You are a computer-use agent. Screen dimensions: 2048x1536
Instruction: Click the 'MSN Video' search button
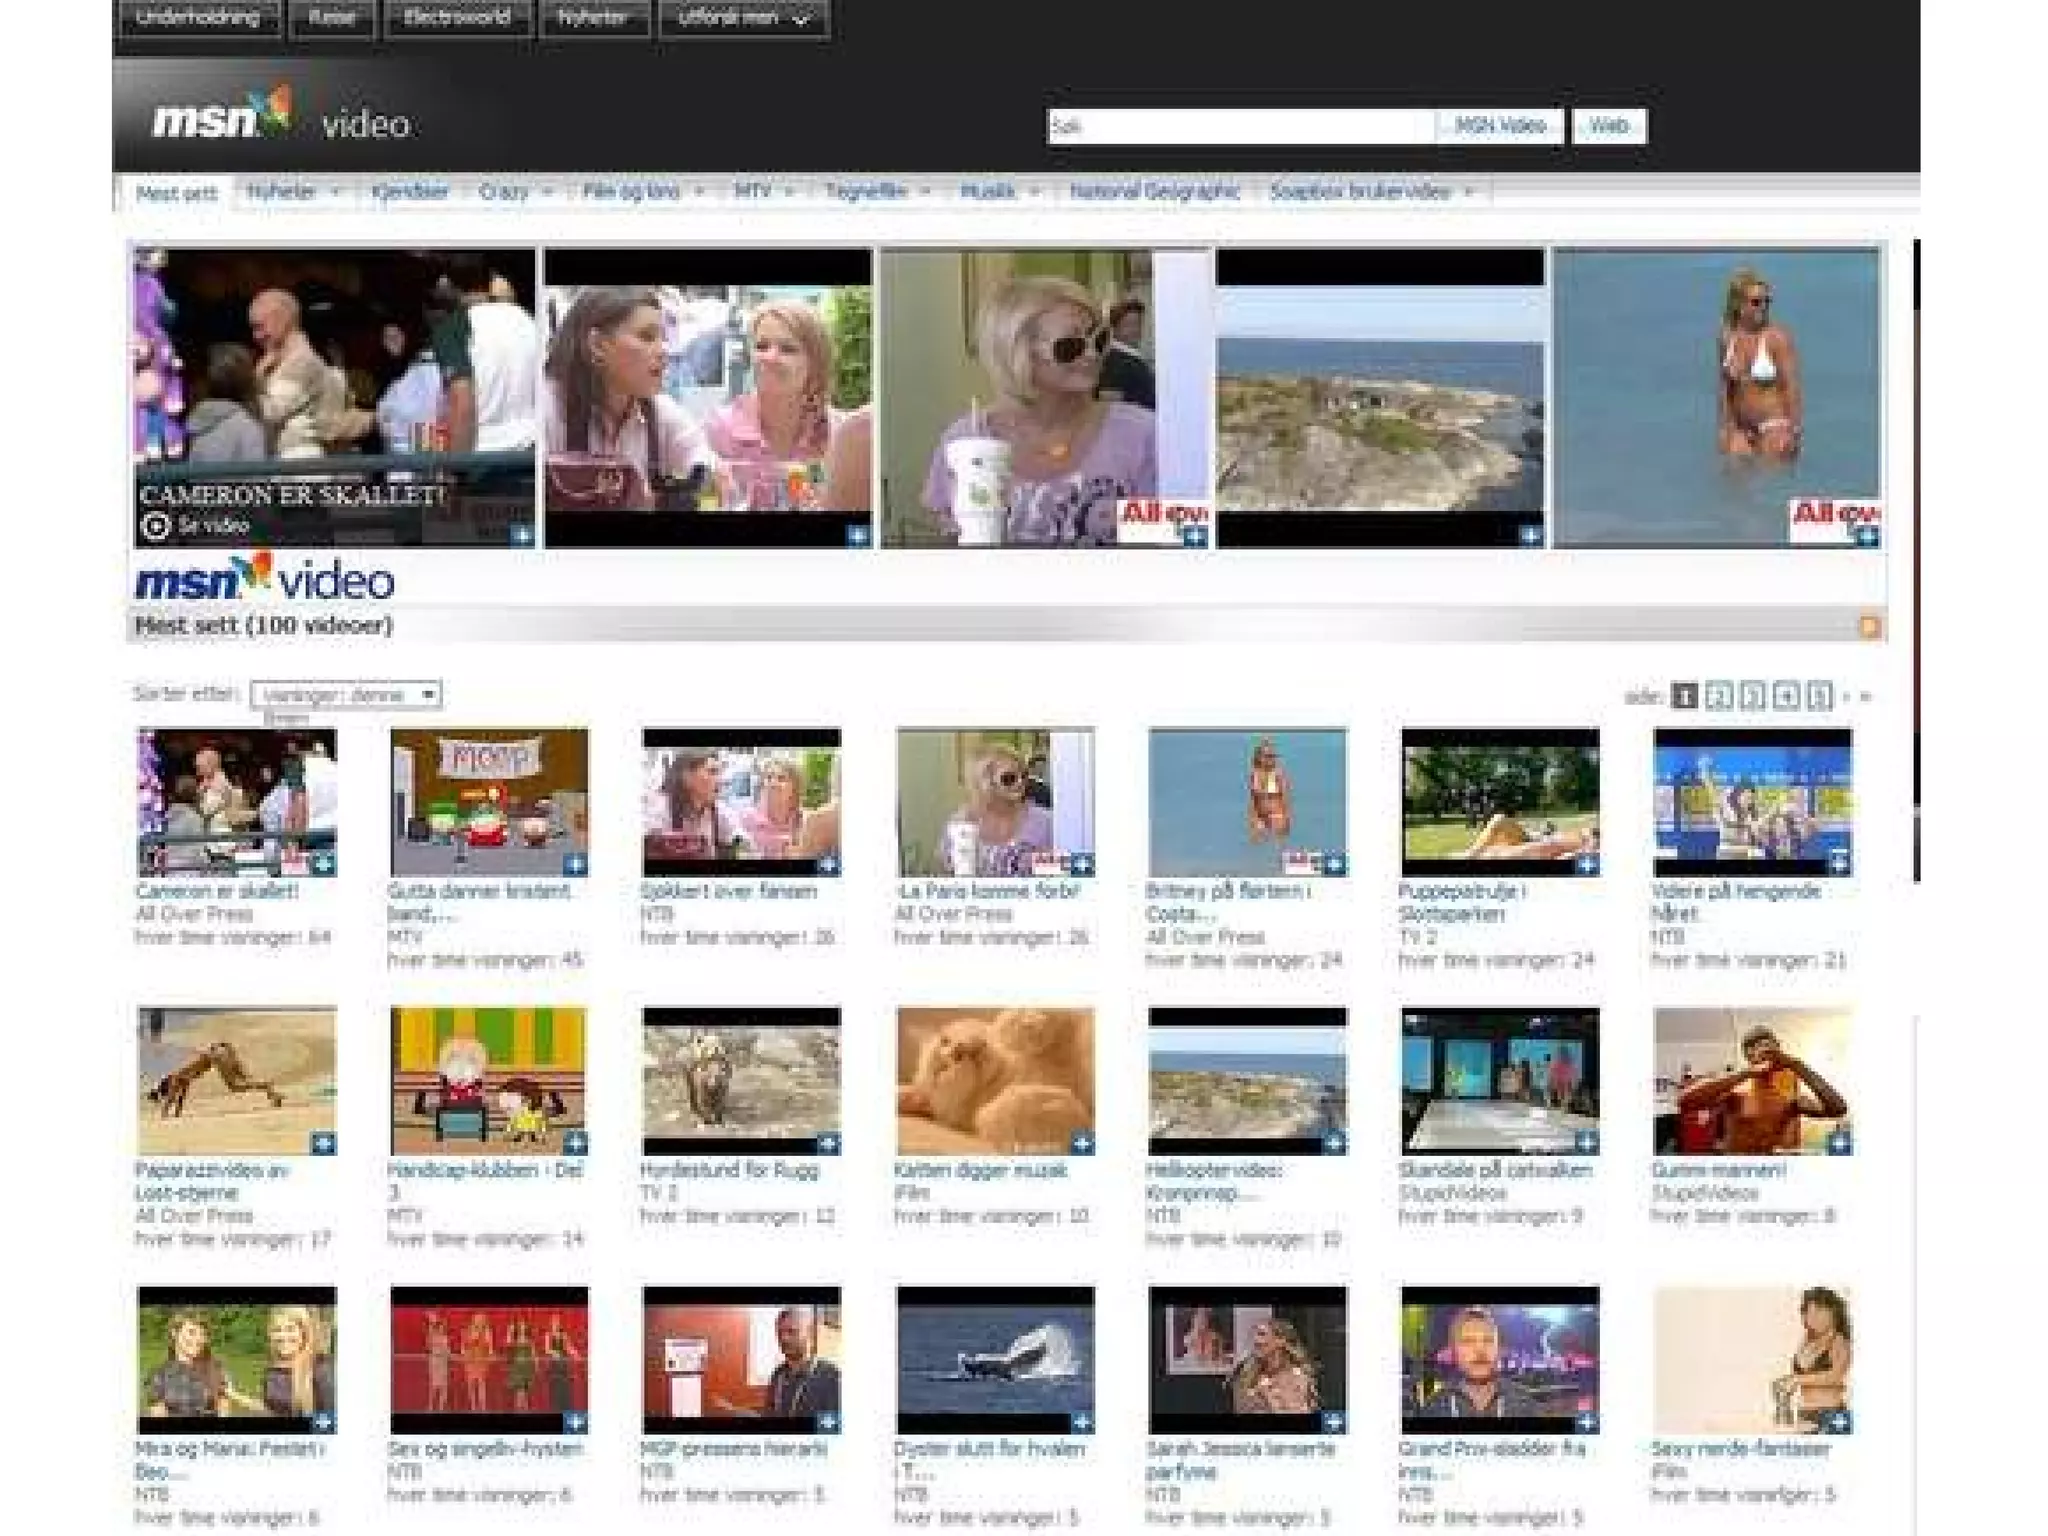click(x=1499, y=126)
